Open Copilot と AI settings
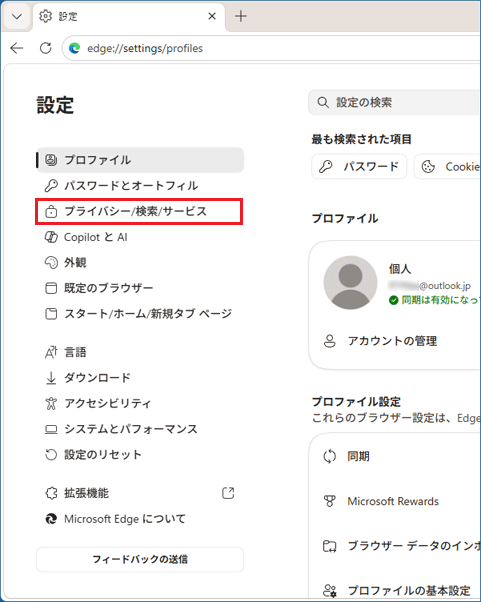Screen dimensions: 481x602 click(140, 237)
